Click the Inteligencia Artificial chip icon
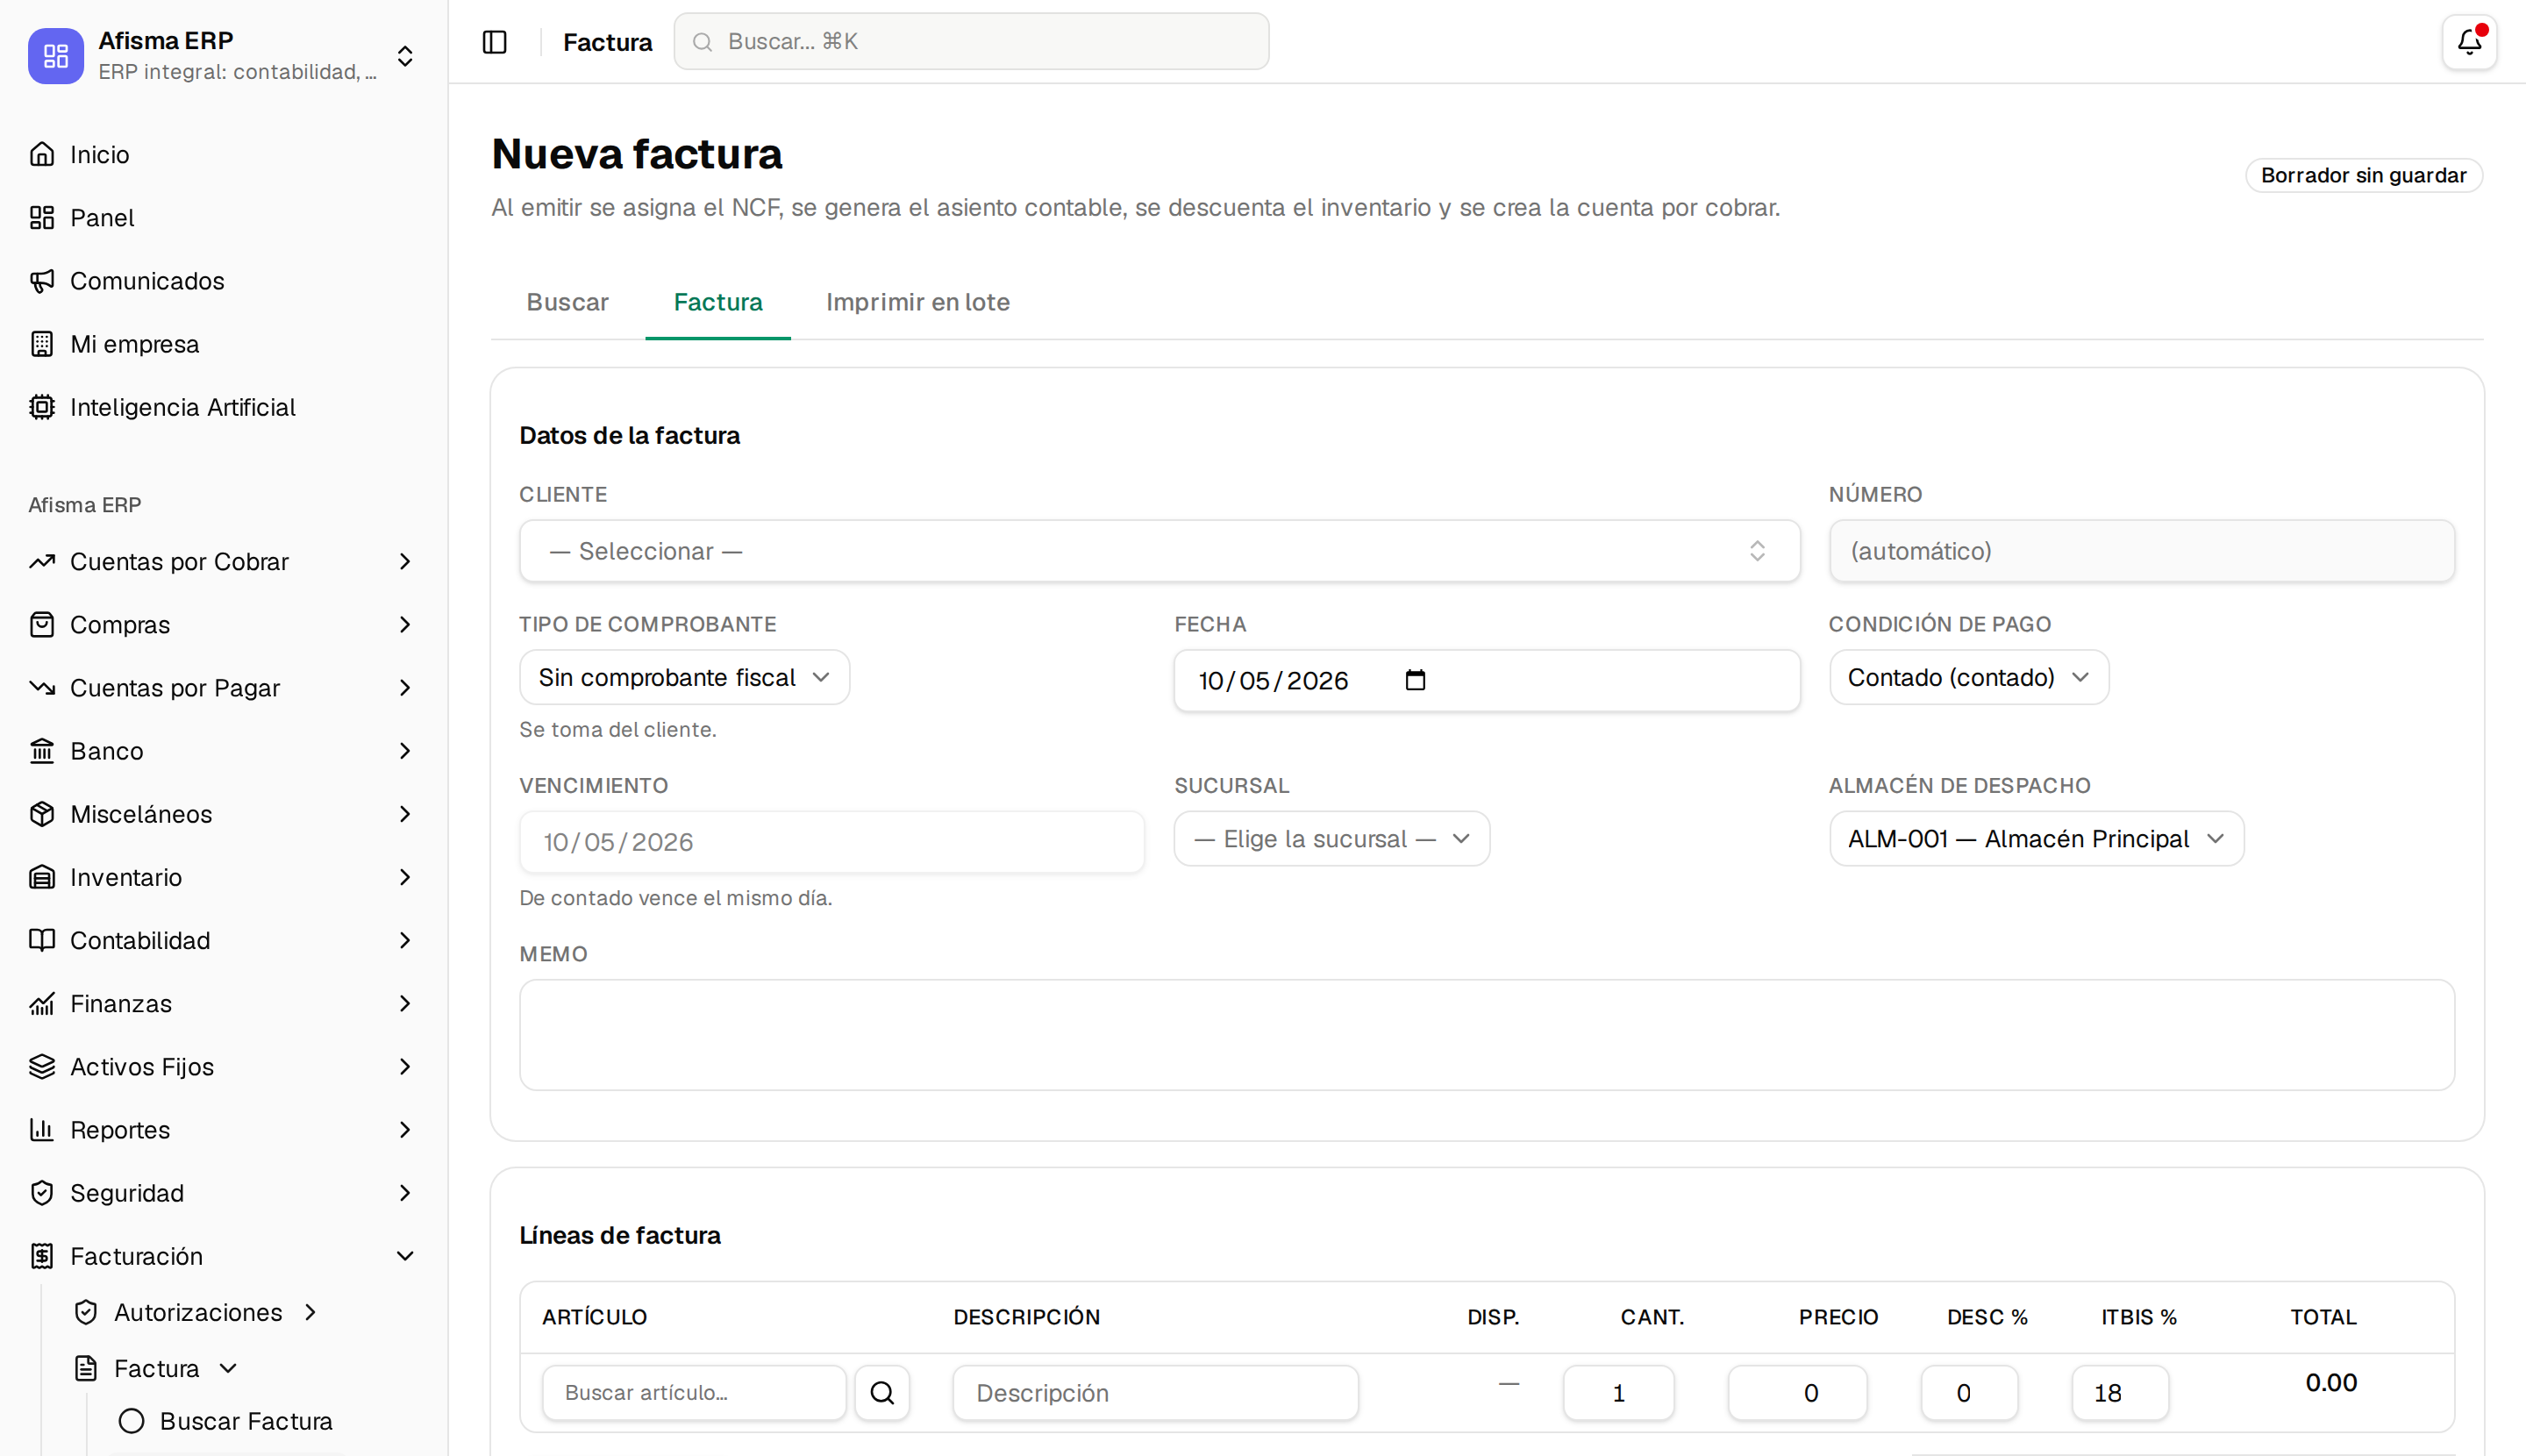 pos(42,407)
